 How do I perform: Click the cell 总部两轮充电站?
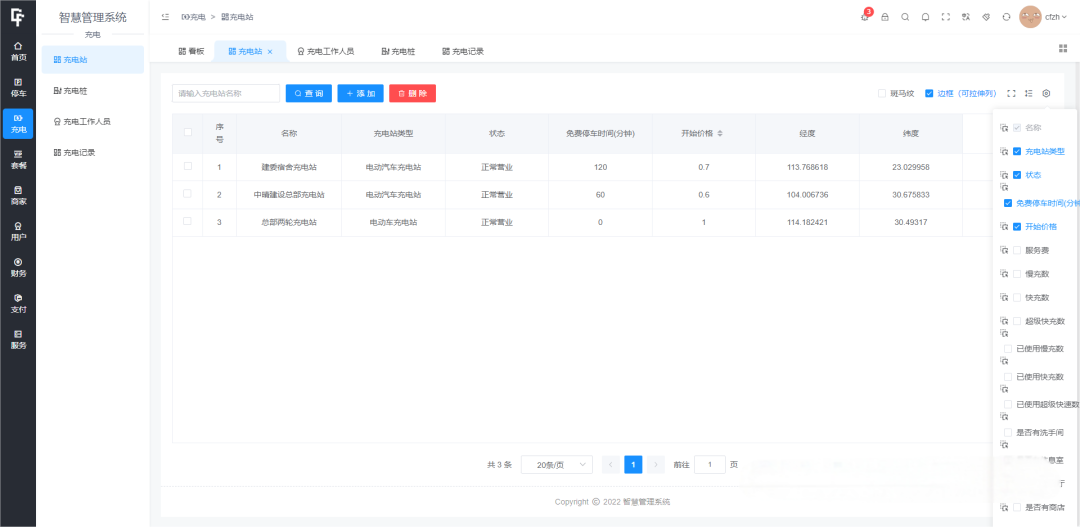click(x=289, y=223)
